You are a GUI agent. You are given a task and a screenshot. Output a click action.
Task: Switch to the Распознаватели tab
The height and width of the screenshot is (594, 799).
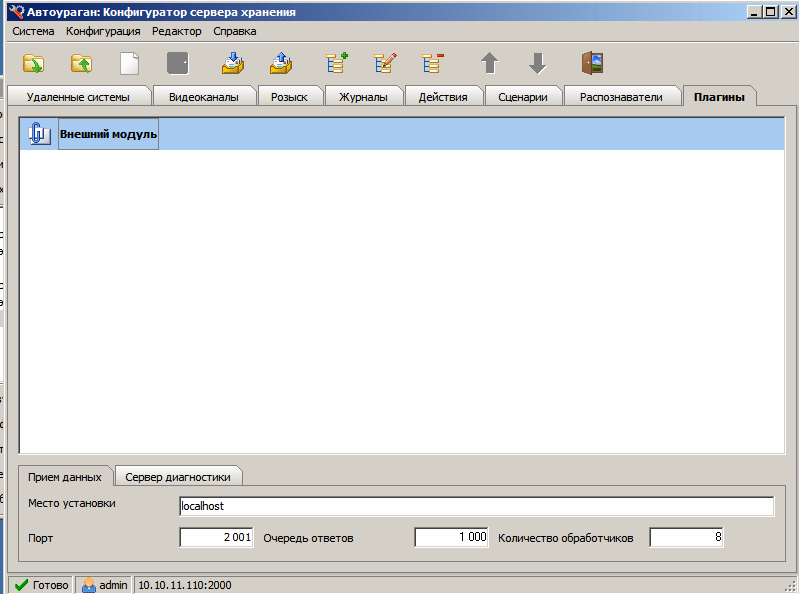tap(621, 97)
